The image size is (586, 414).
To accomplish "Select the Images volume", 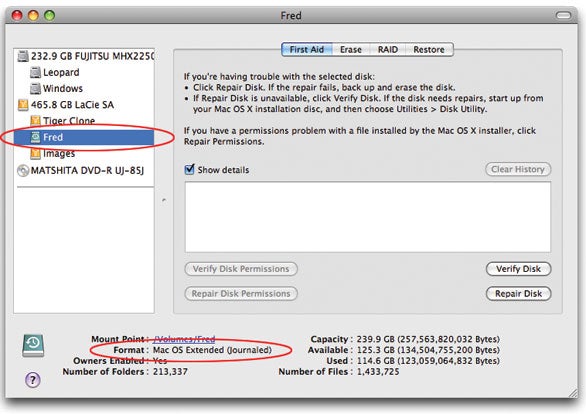I will [85, 153].
